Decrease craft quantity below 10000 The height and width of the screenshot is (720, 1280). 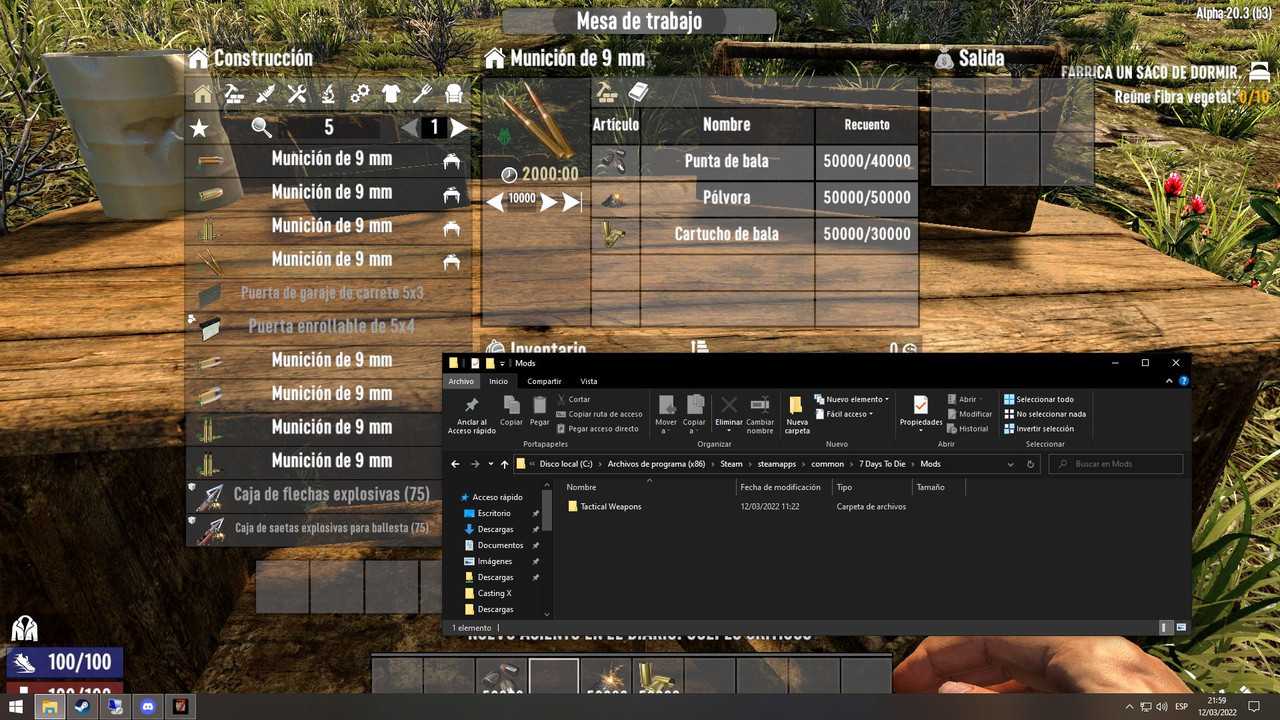tap(495, 202)
